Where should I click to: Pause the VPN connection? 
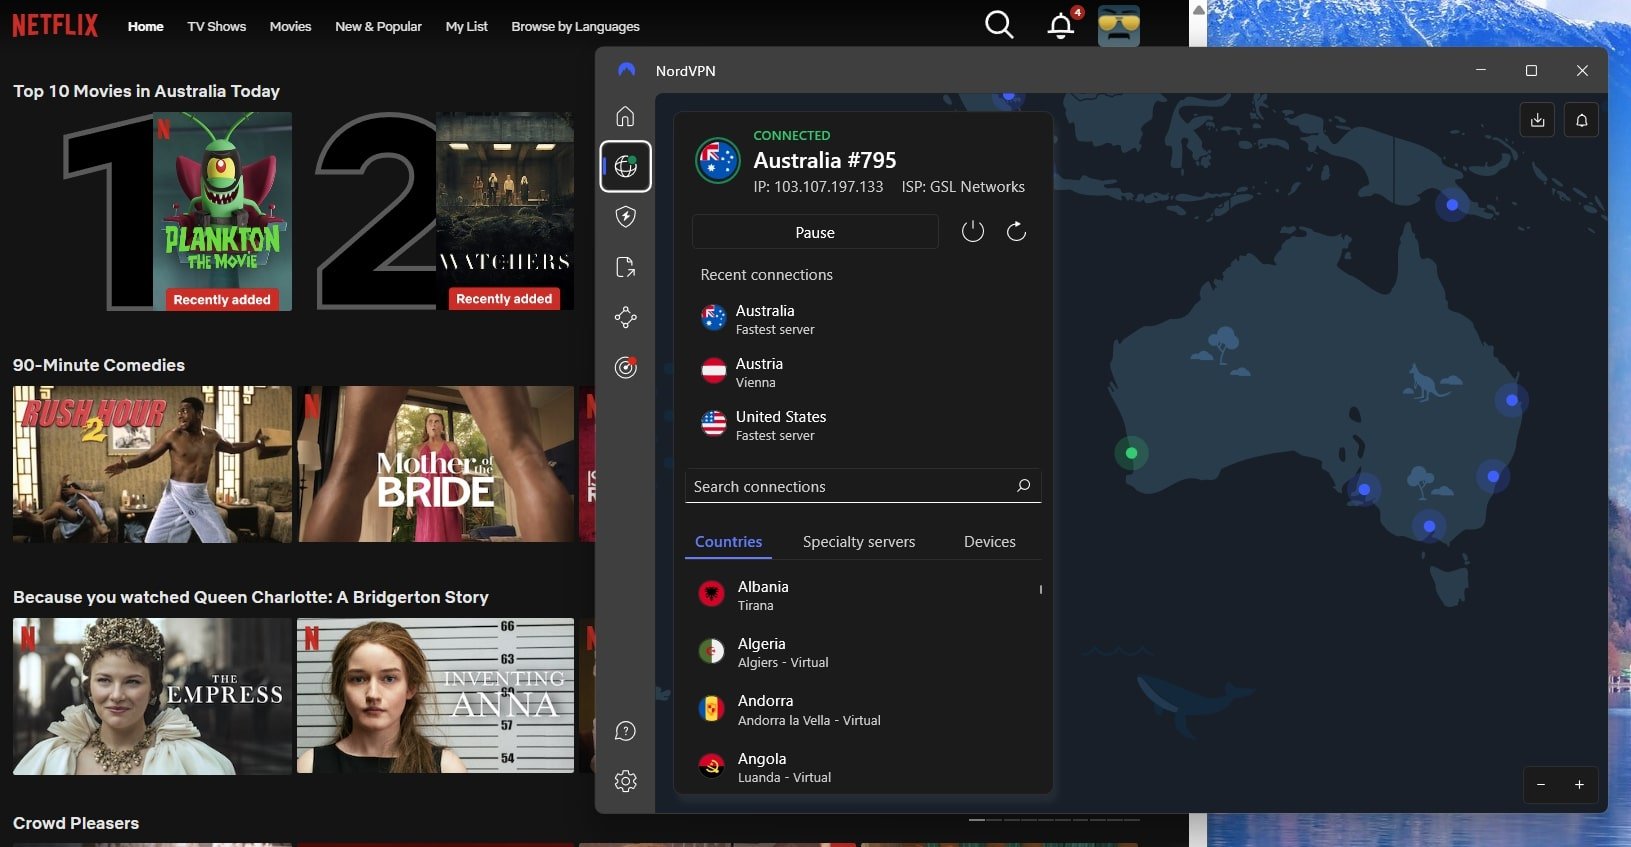pos(815,232)
